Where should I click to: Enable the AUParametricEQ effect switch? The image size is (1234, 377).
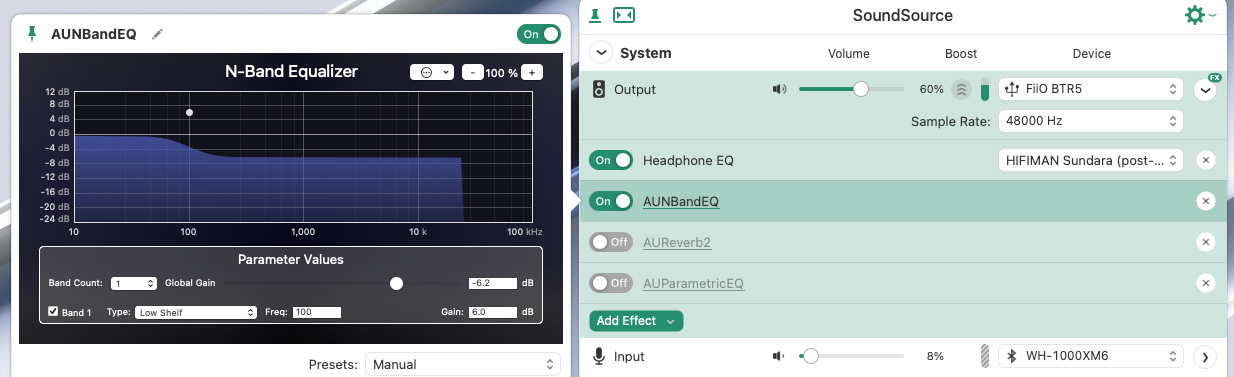pyautogui.click(x=611, y=283)
